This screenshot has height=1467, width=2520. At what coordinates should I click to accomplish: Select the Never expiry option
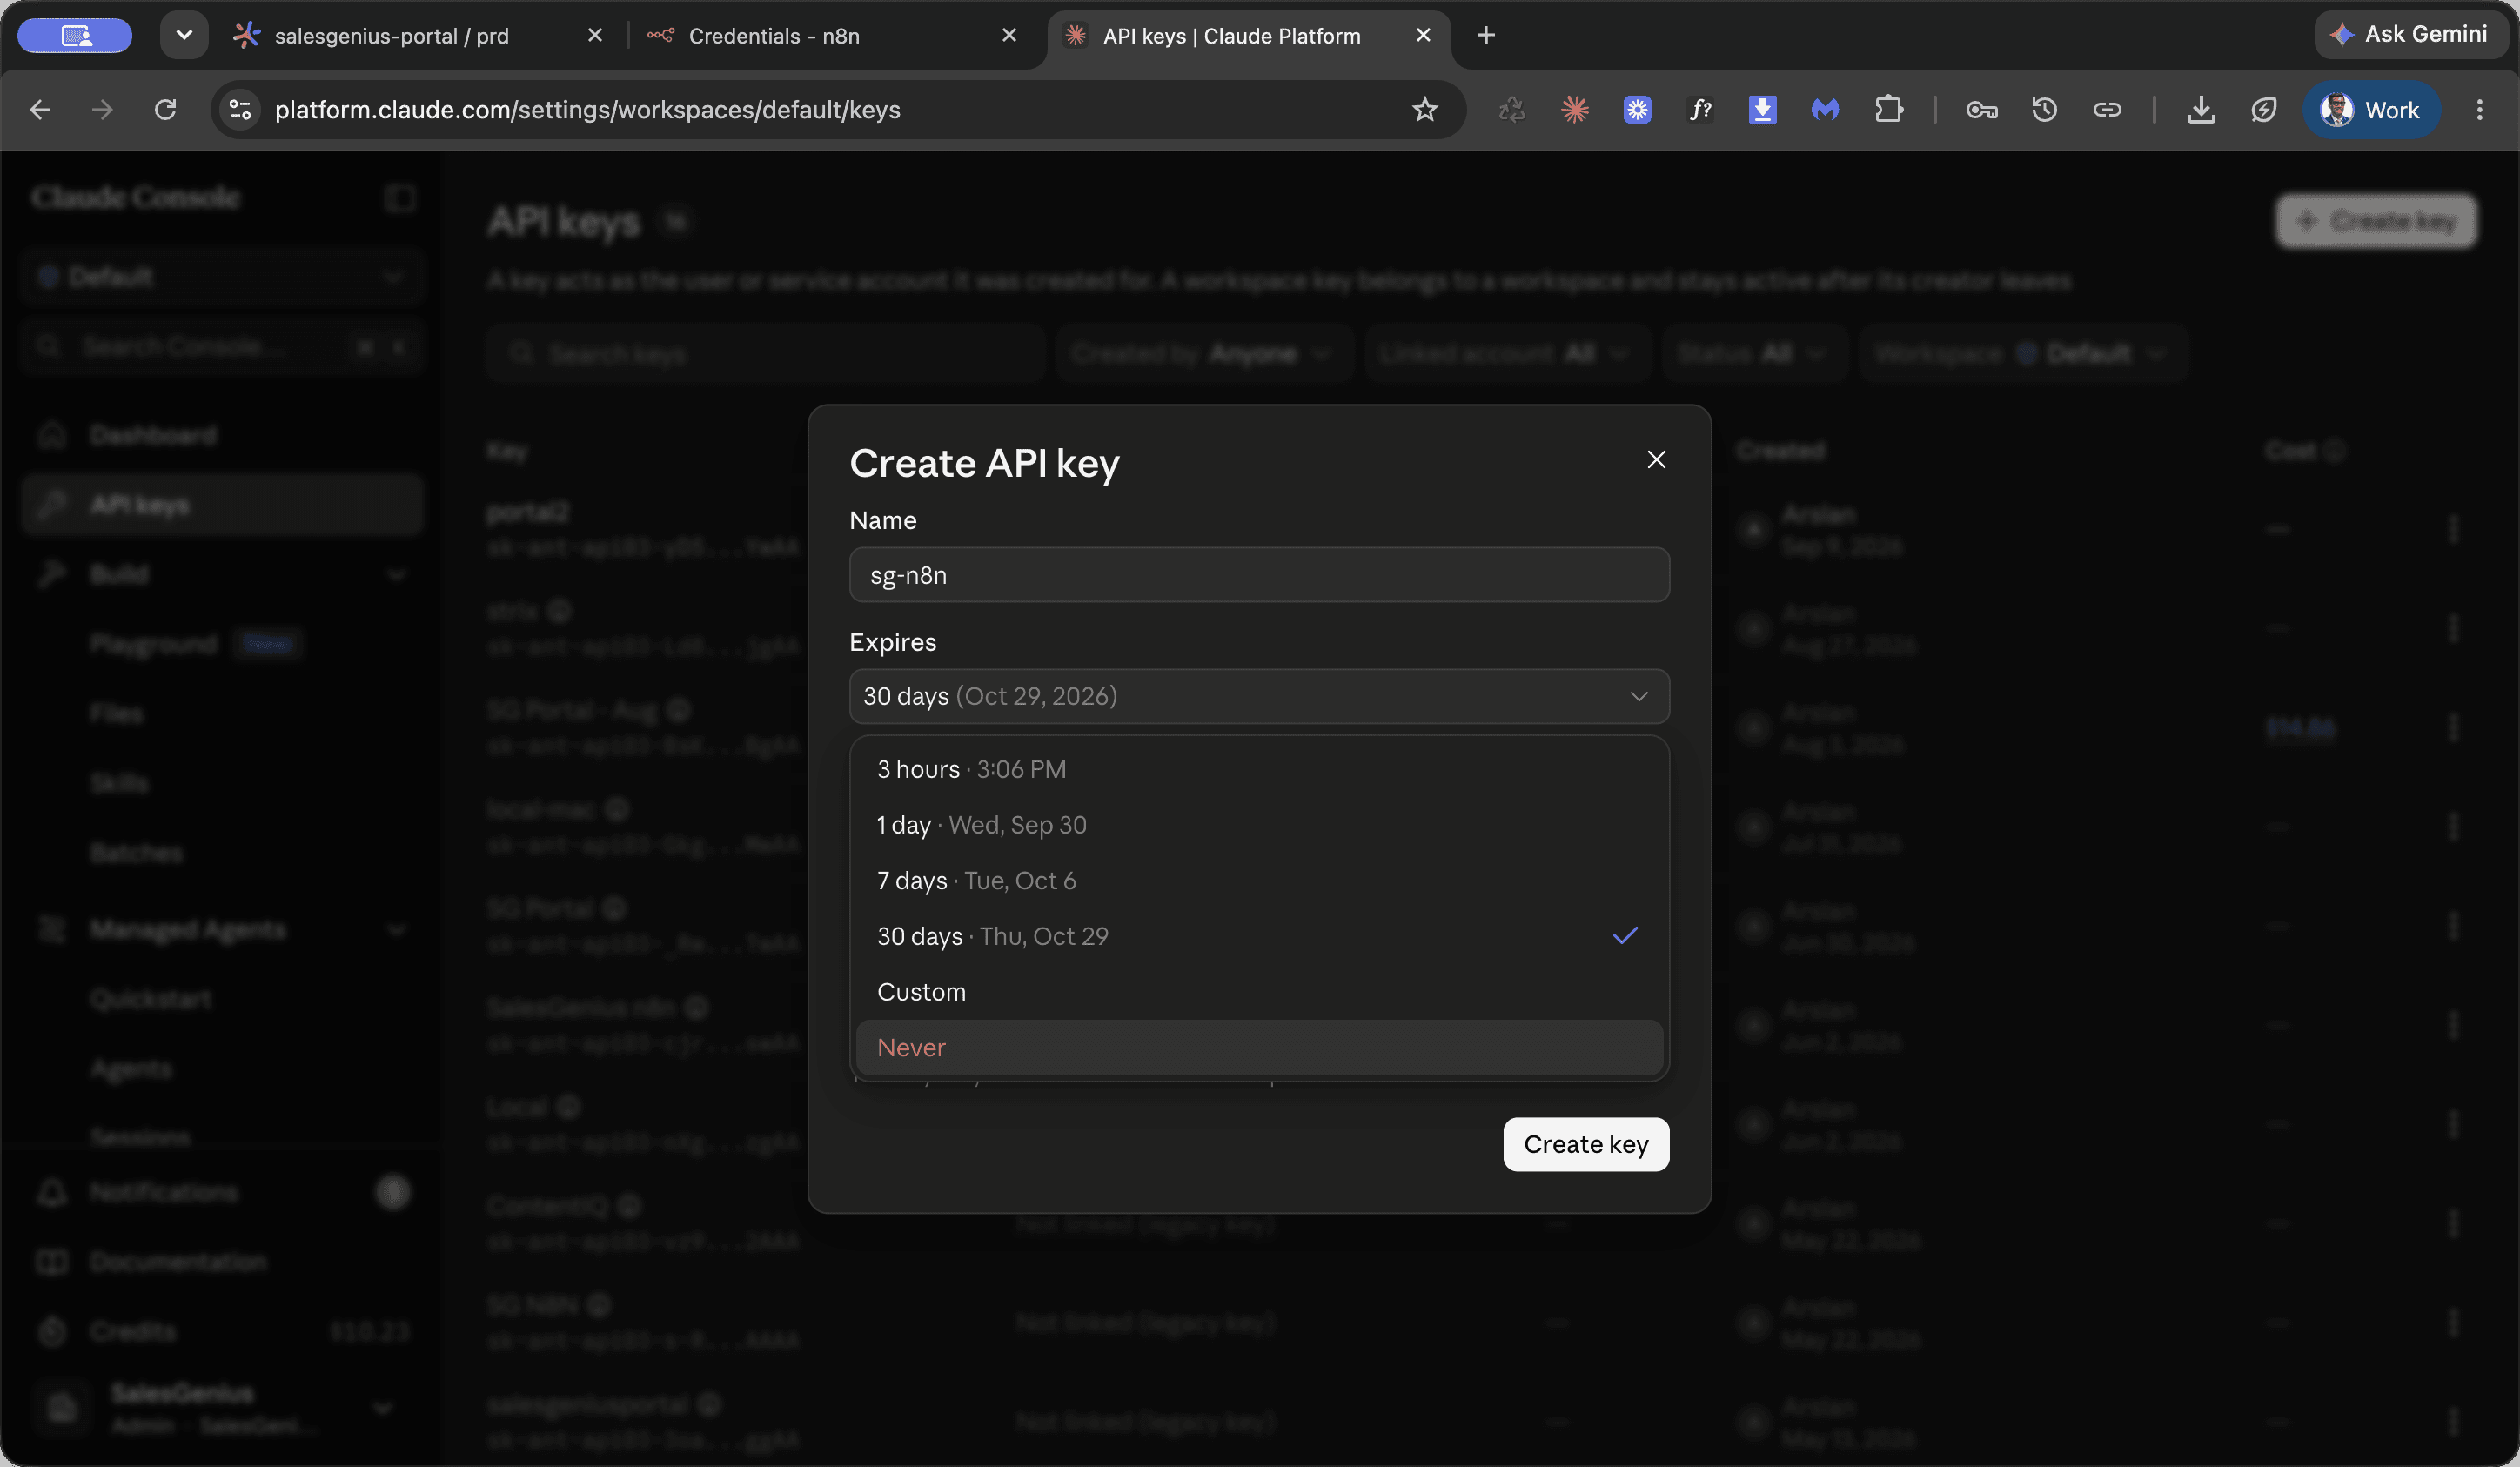point(1259,1047)
